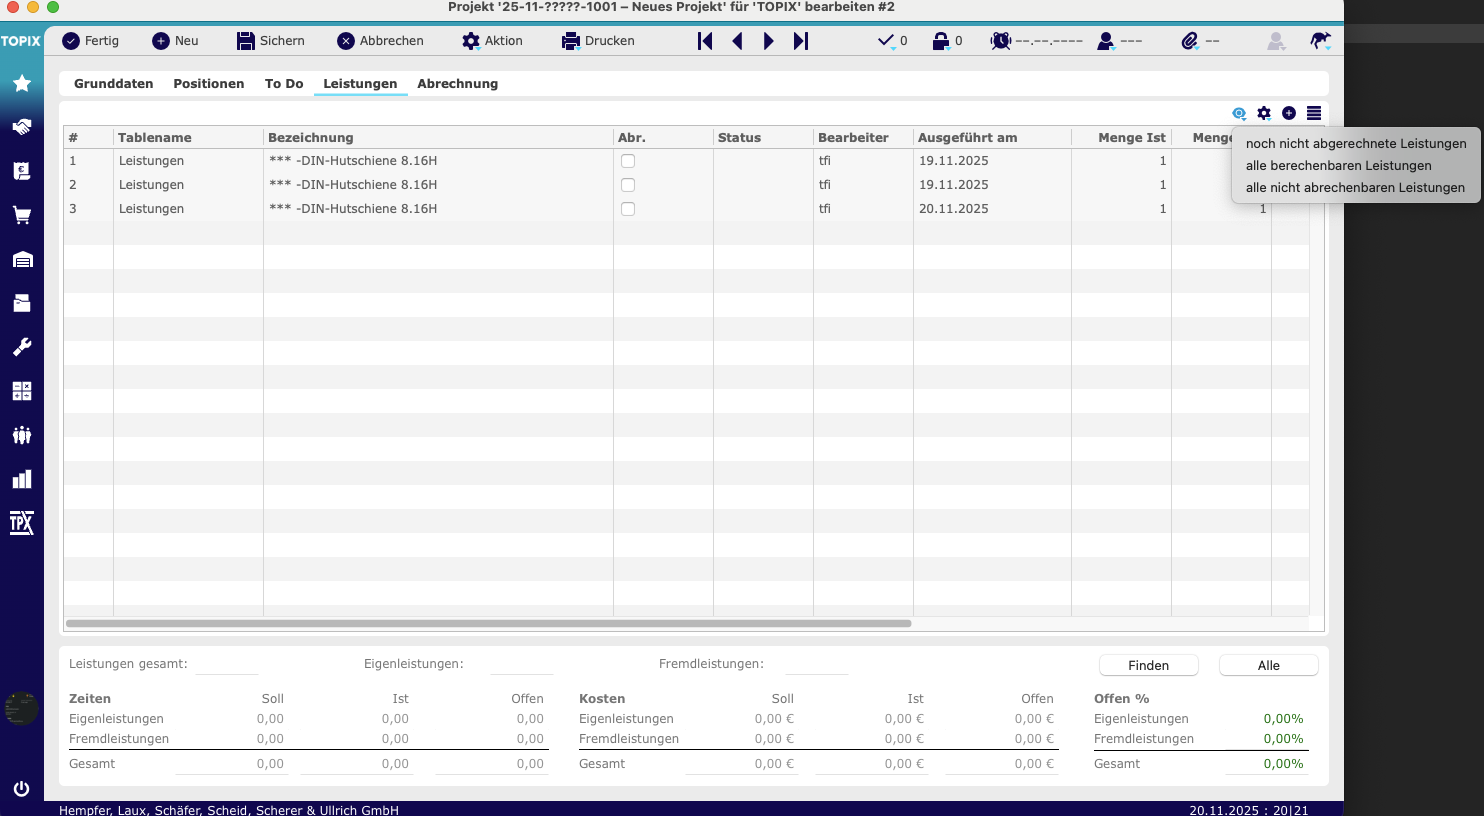
Task: Click the power icon at the sidebar bottom
Action: (21, 789)
